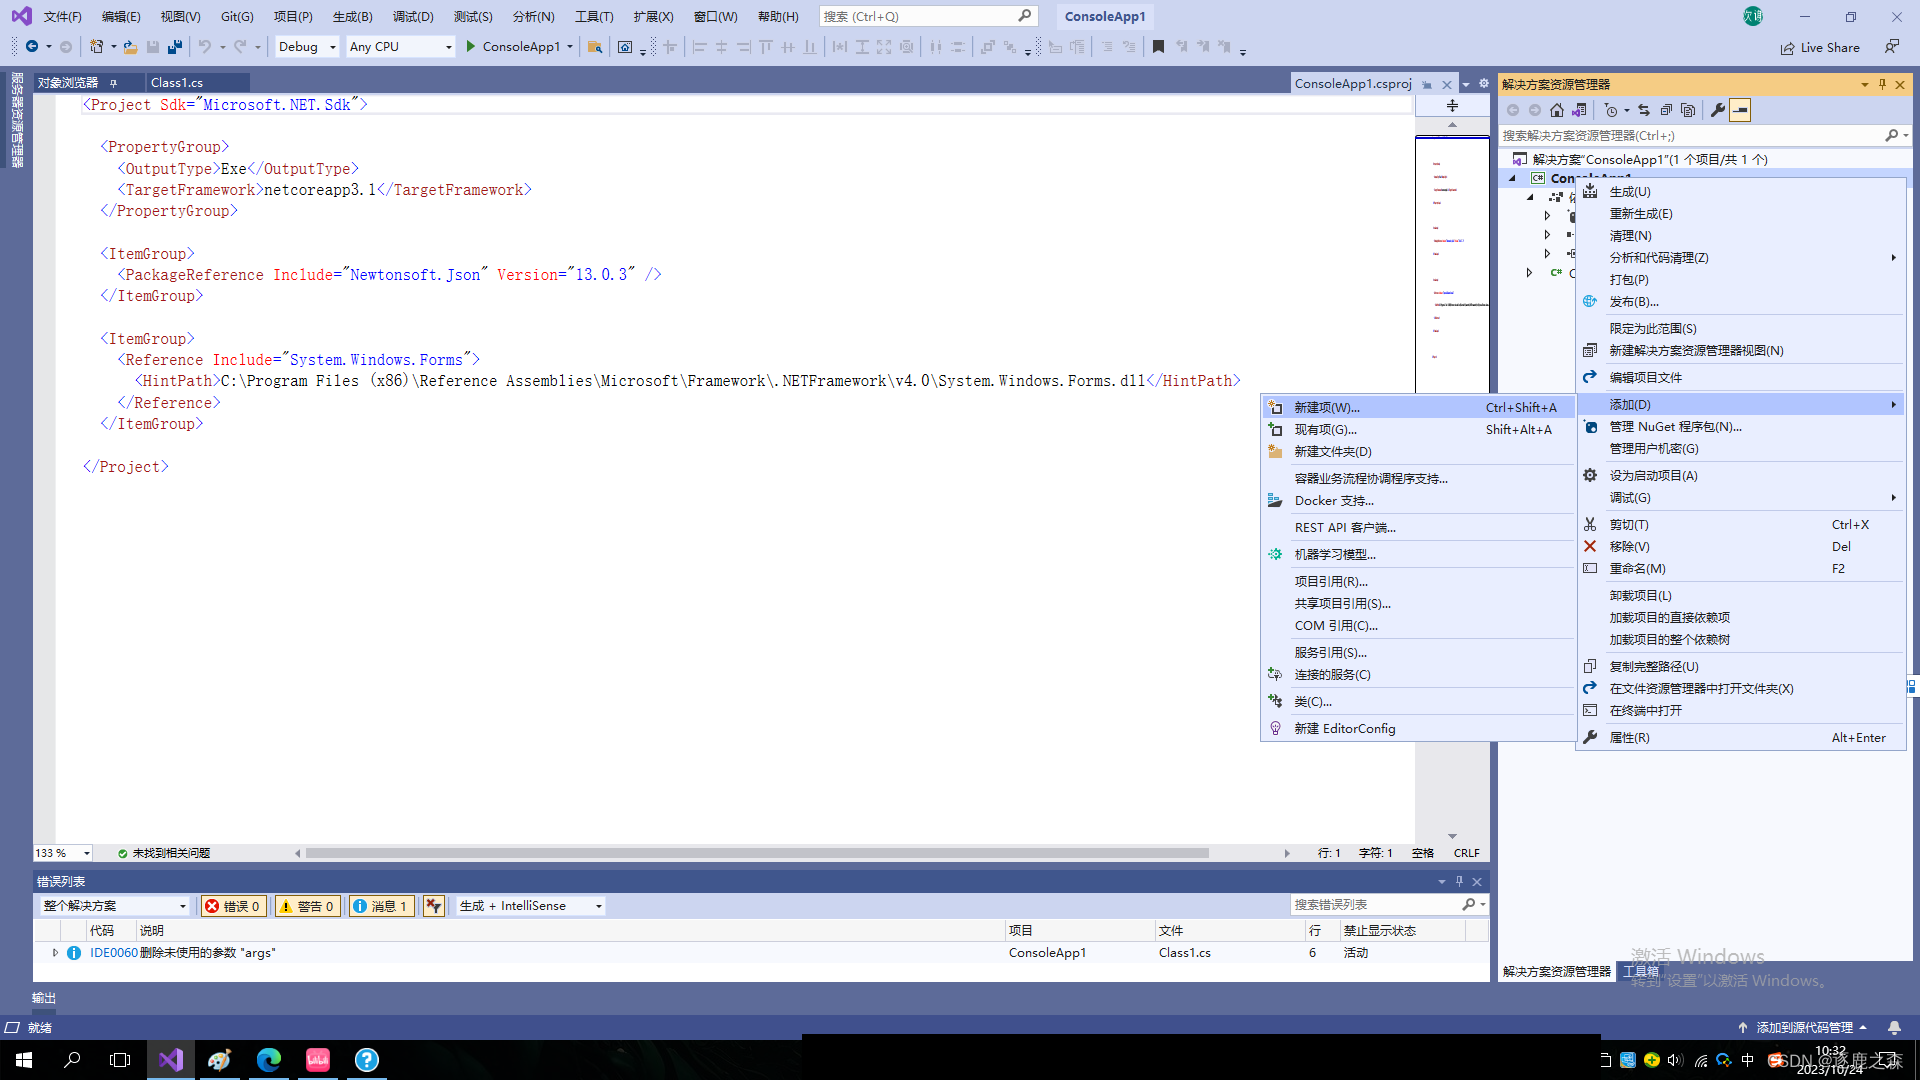Start ConsoleApp1 with the green play button
This screenshot has width=1920, height=1080.
click(470, 47)
